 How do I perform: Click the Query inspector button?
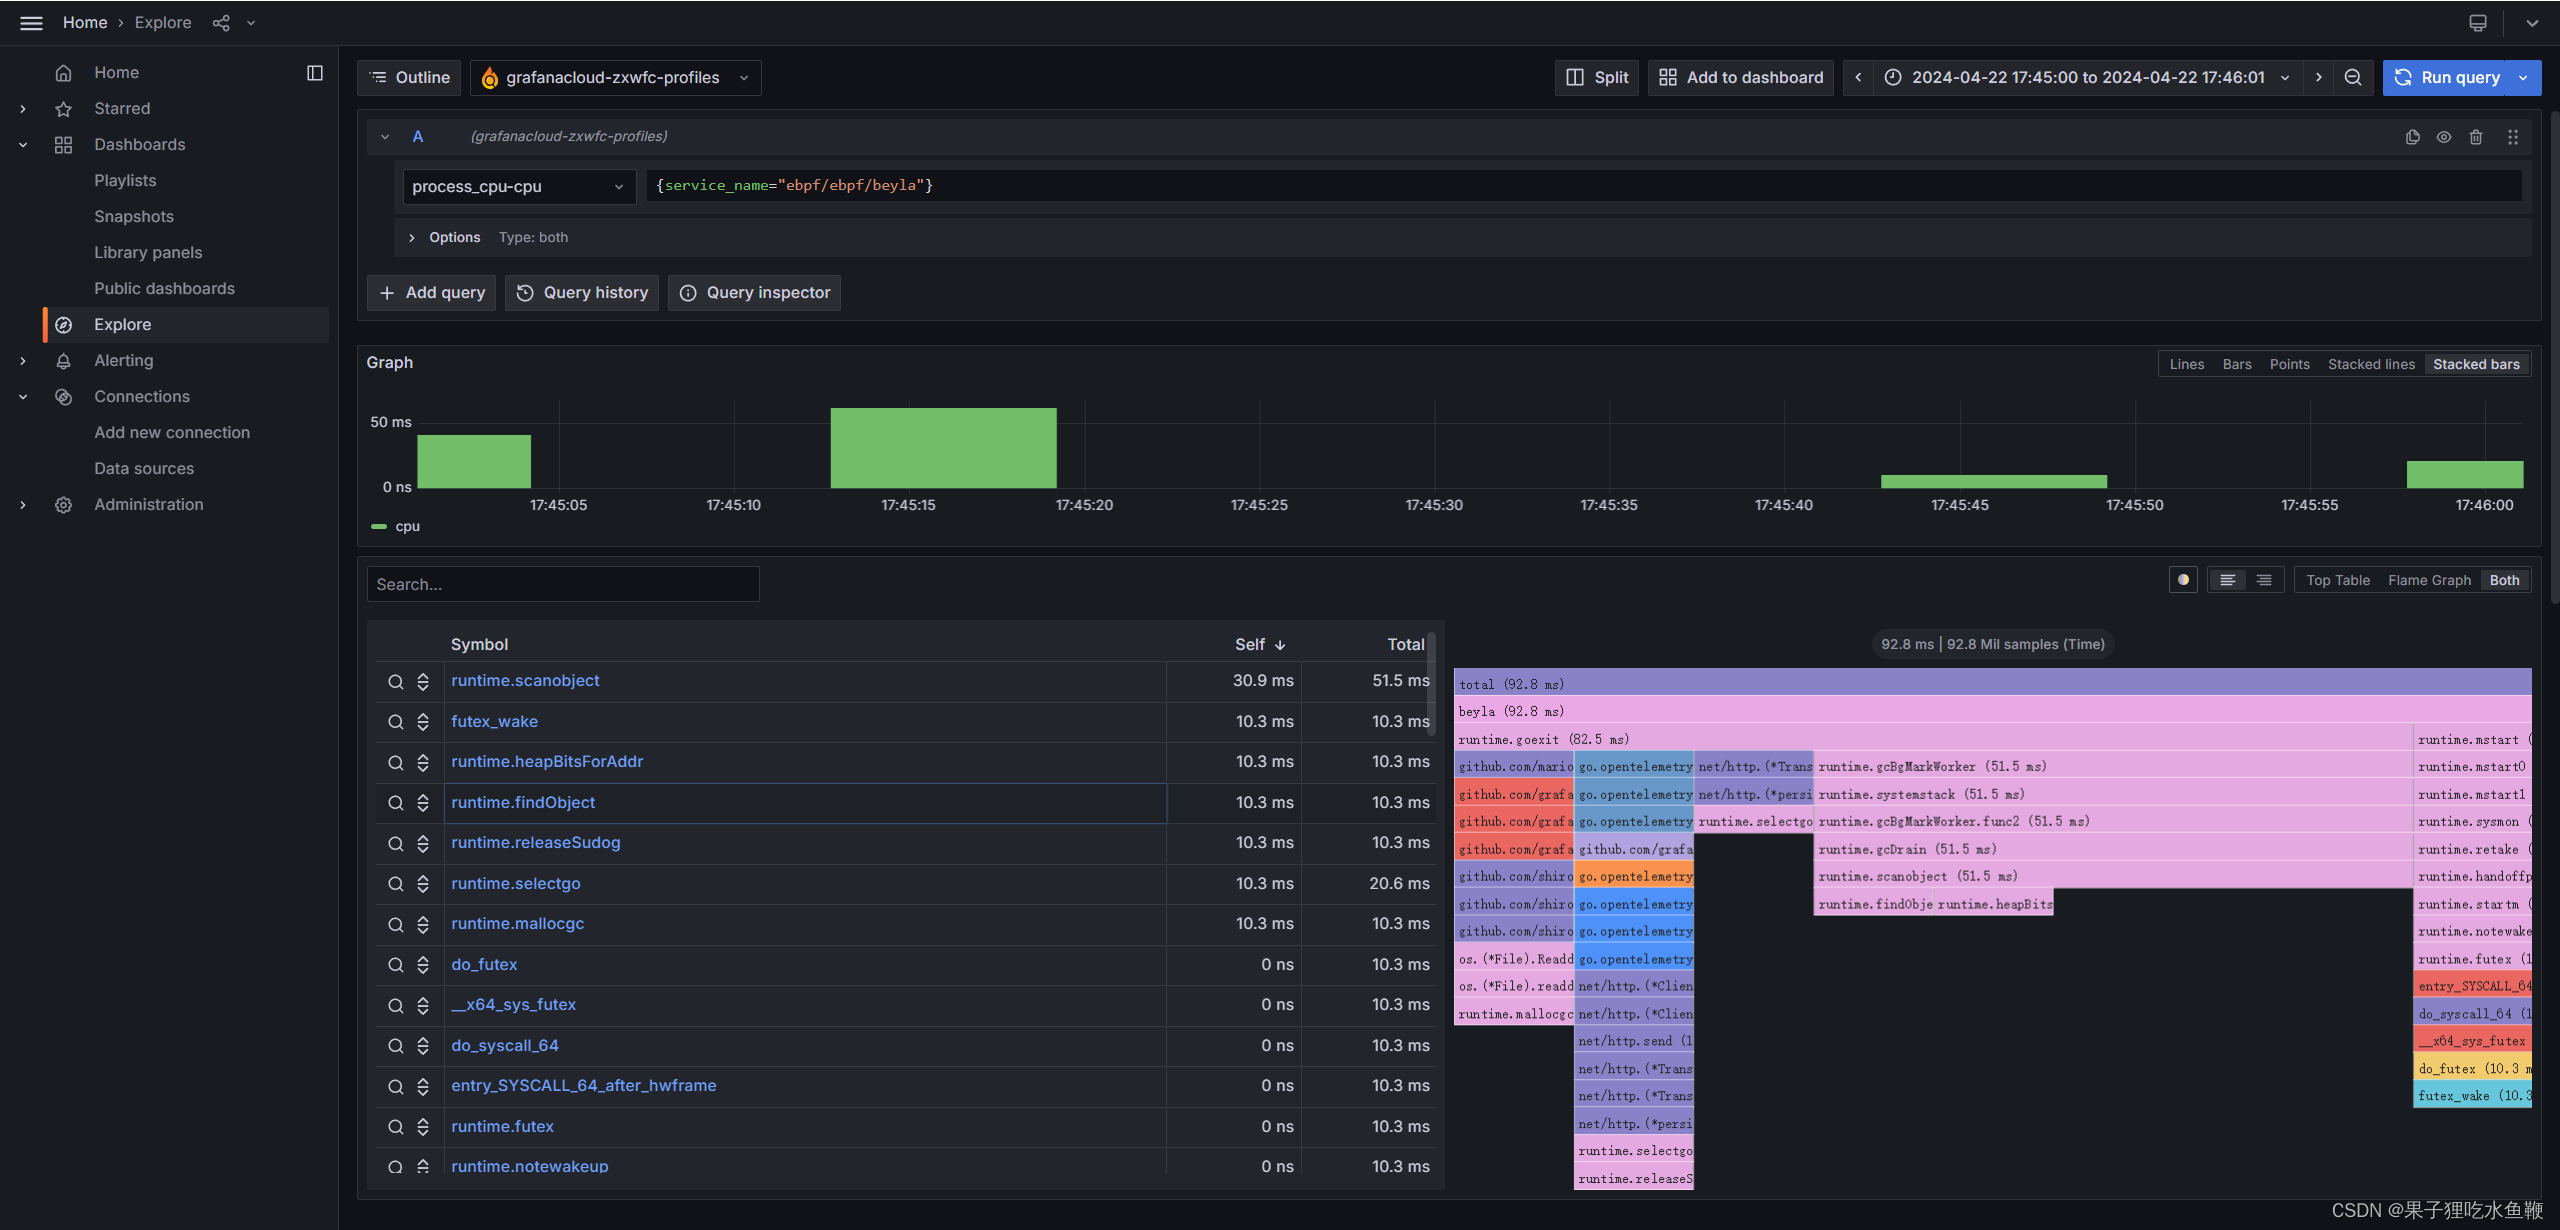pos(754,292)
